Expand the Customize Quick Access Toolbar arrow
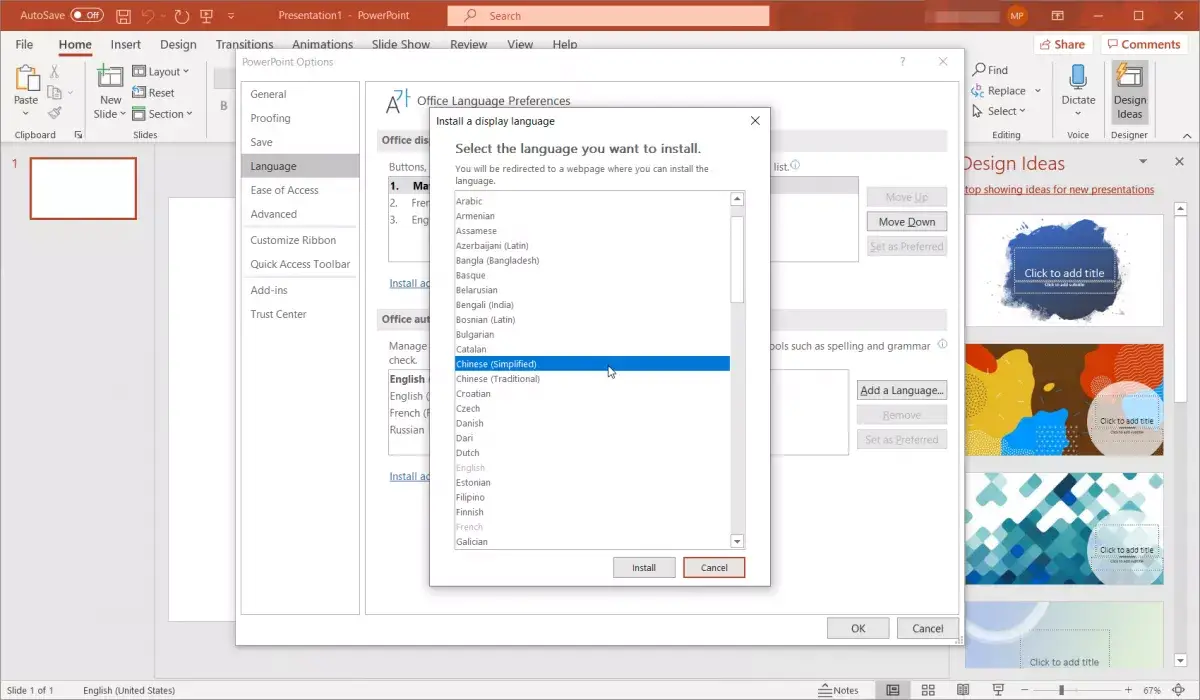The width and height of the screenshot is (1200, 700). pos(232,16)
